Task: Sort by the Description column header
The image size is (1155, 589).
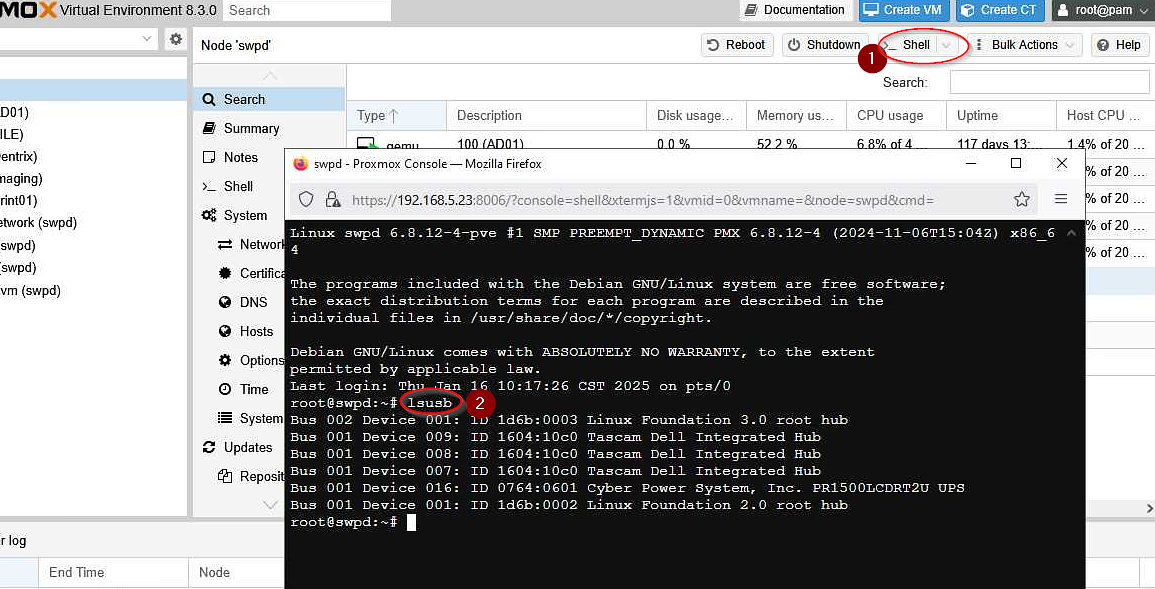Action: pyautogui.click(x=547, y=116)
